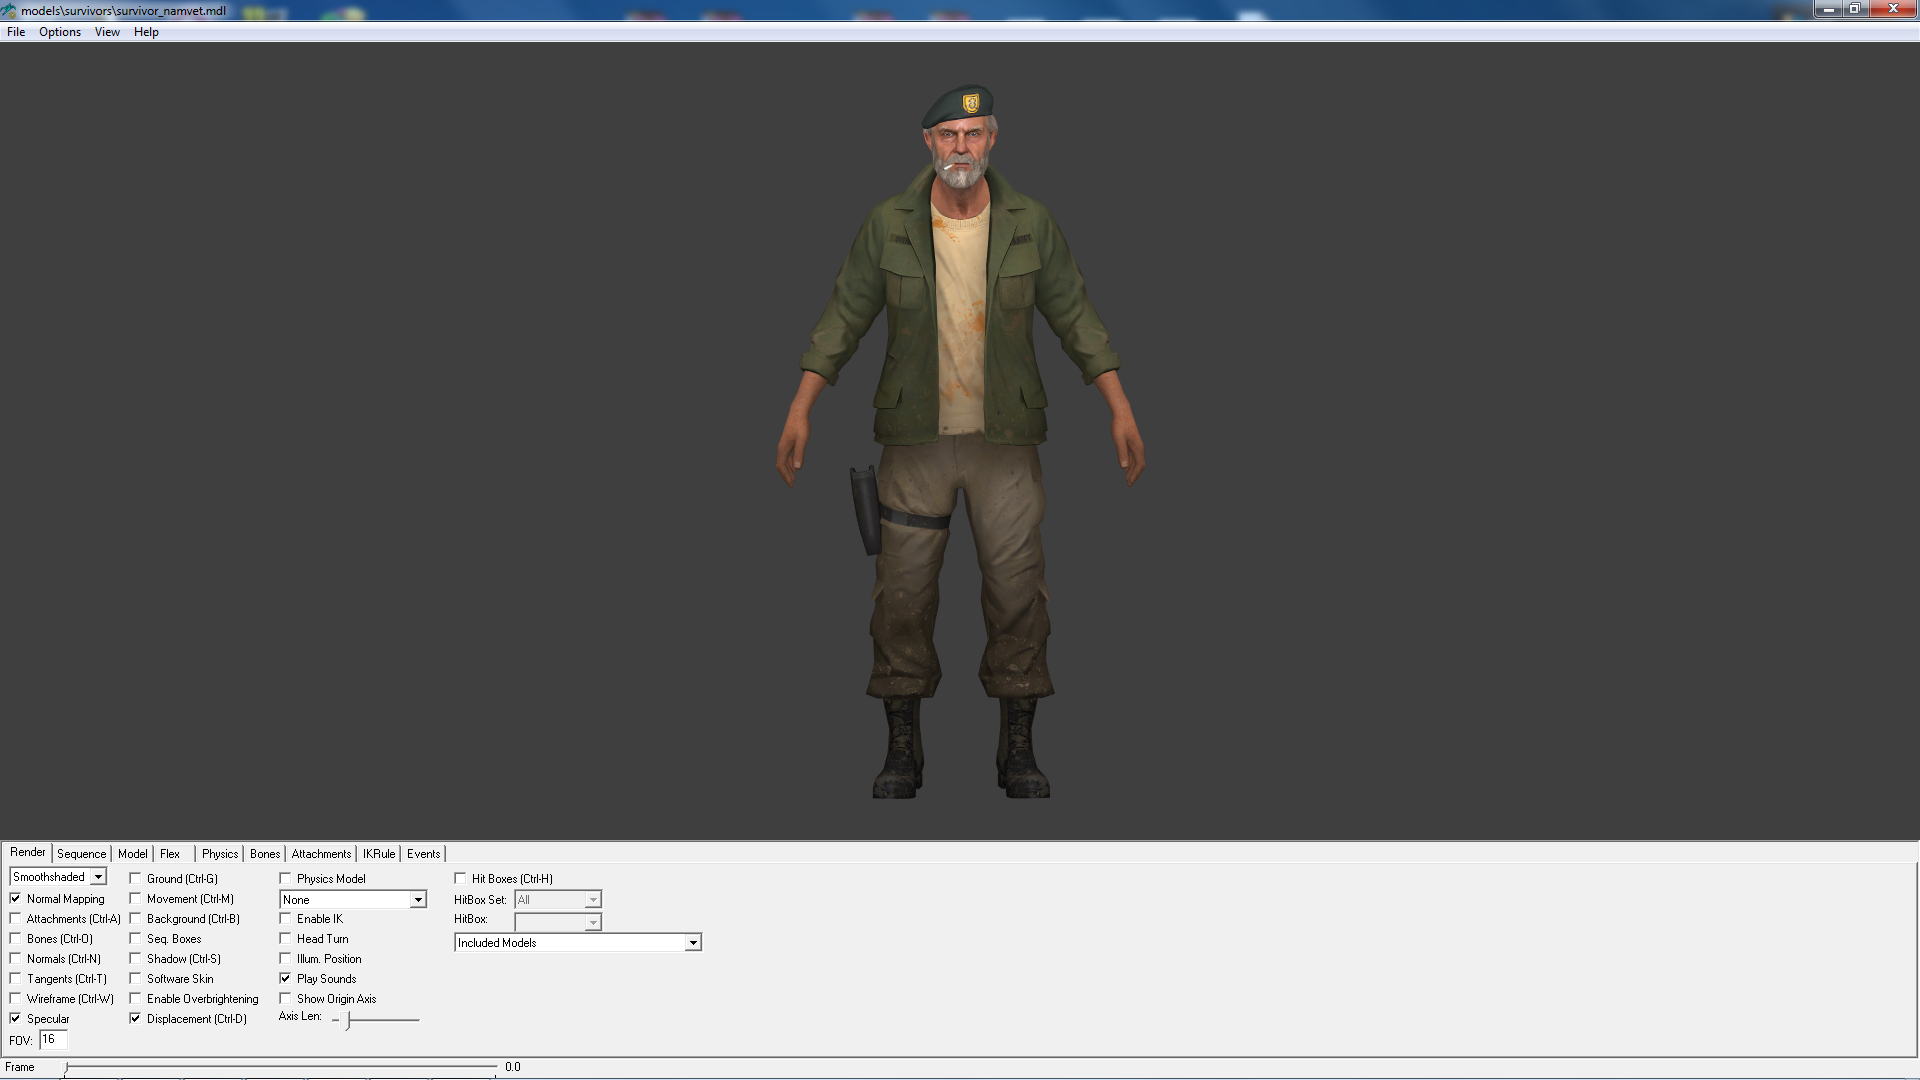Click the model viewer title bar icon
The width and height of the screenshot is (1920, 1080).
tap(9, 10)
